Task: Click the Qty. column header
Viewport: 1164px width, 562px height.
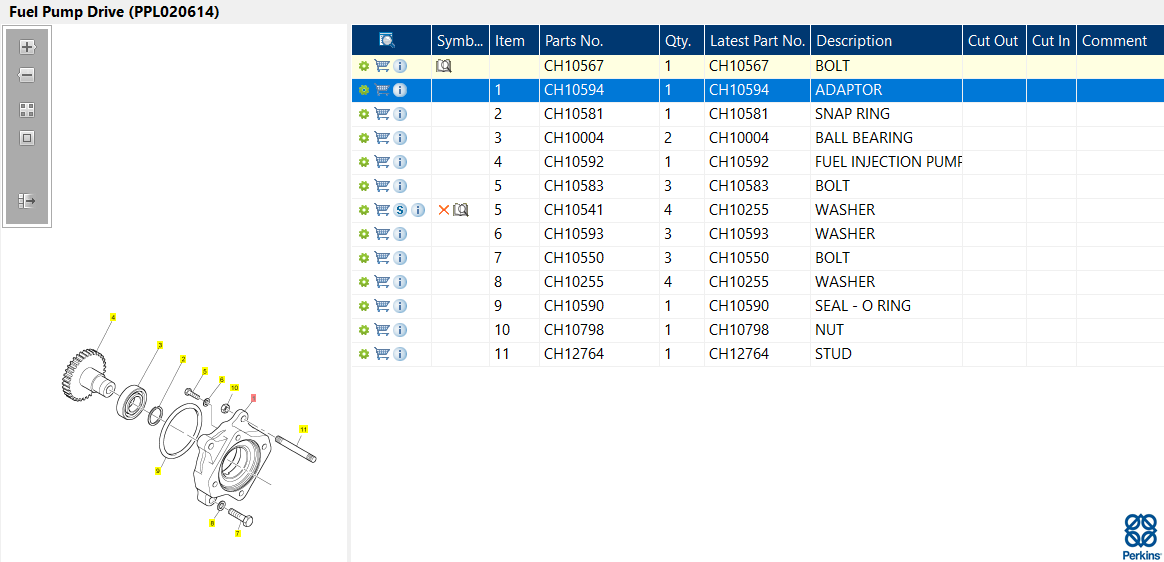Action: (677, 41)
